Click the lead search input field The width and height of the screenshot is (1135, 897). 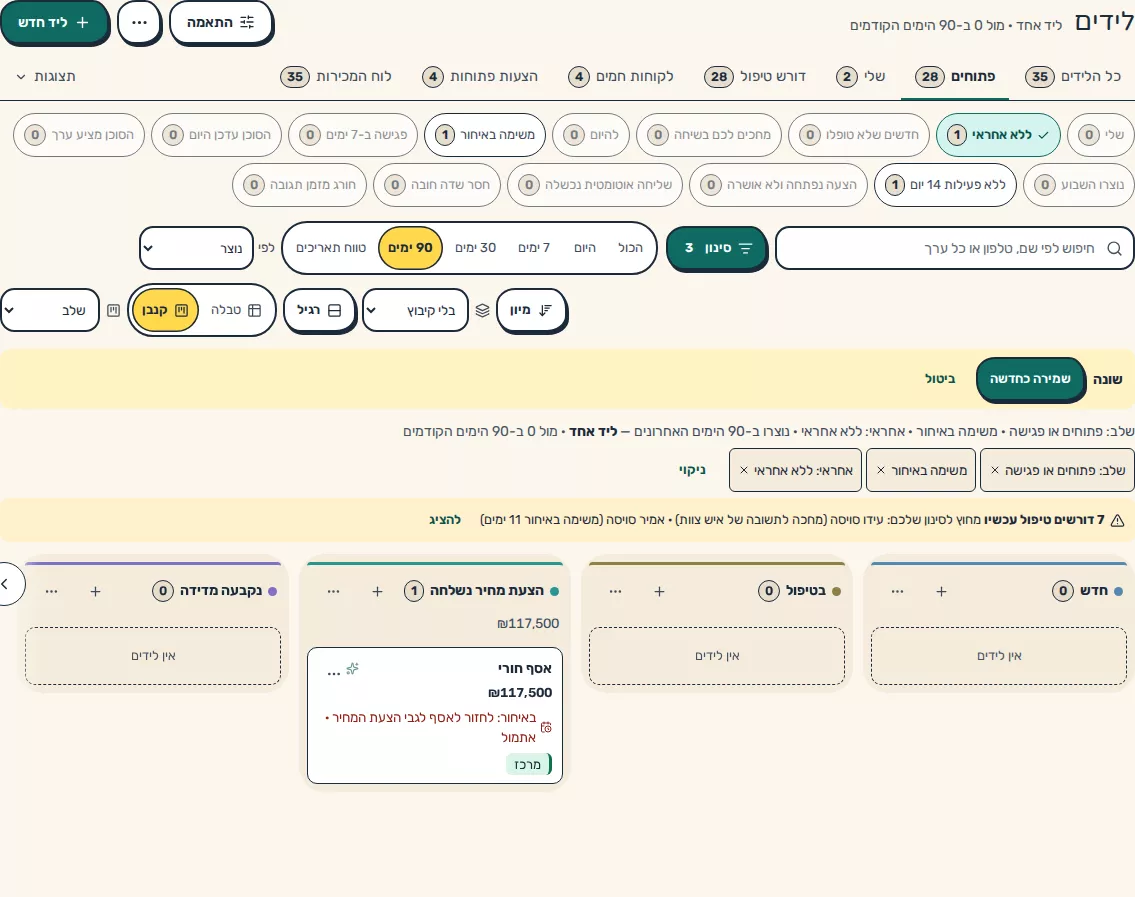[x=954, y=248]
